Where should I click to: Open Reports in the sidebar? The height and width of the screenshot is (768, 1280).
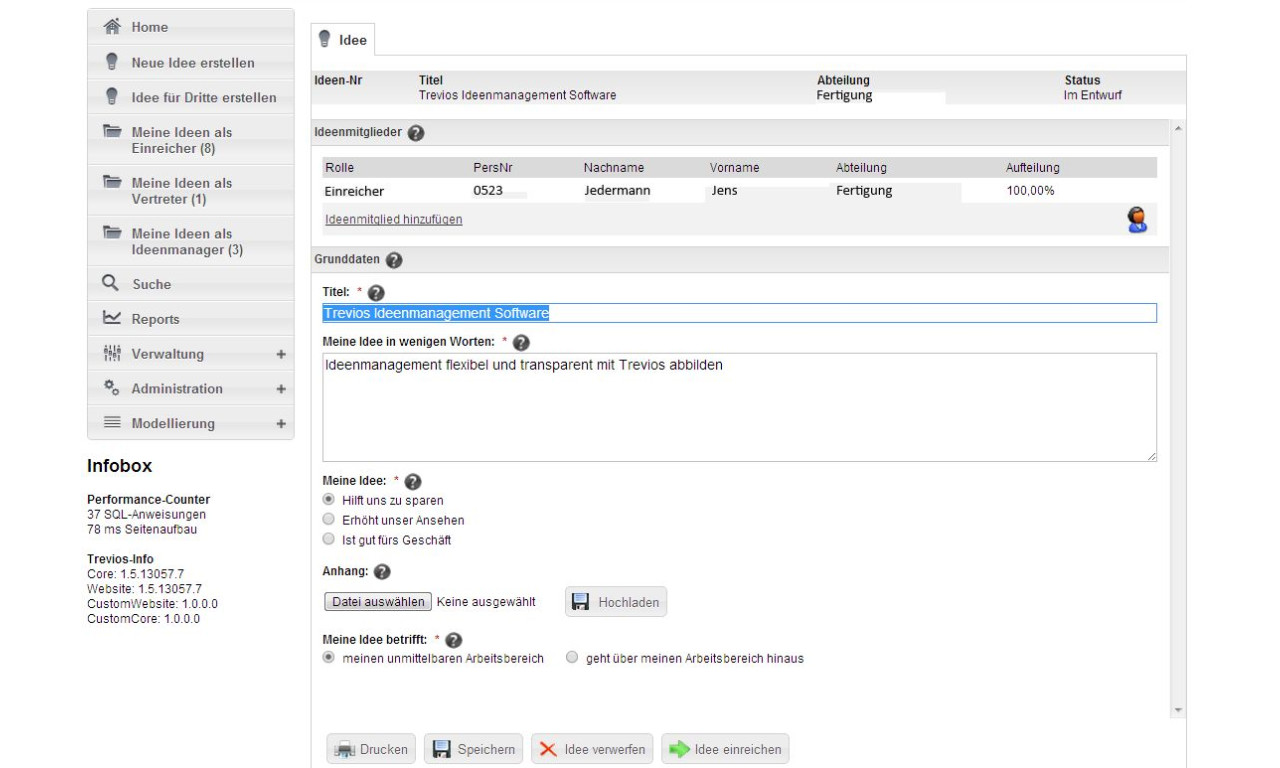point(191,319)
